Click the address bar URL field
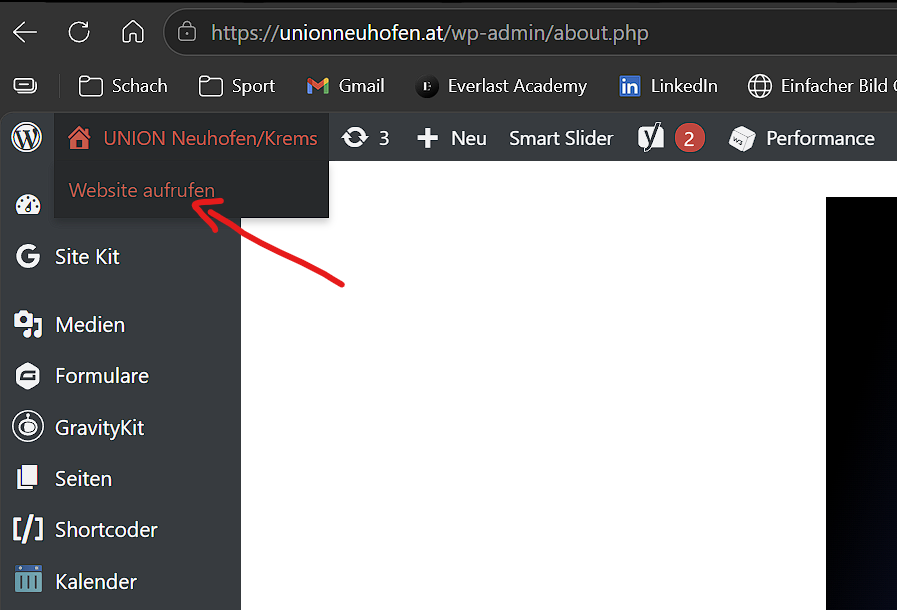The width and height of the screenshot is (897, 610). click(430, 33)
